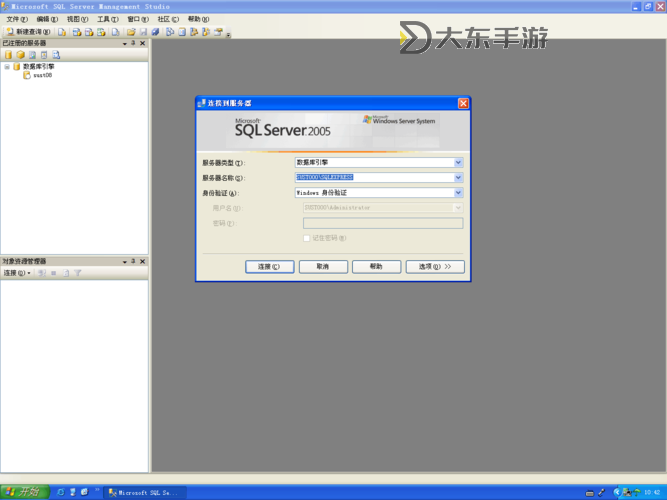Click the 新建查询 (New Query) toolbar button
Viewport: 667px width, 500px height.
point(29,32)
